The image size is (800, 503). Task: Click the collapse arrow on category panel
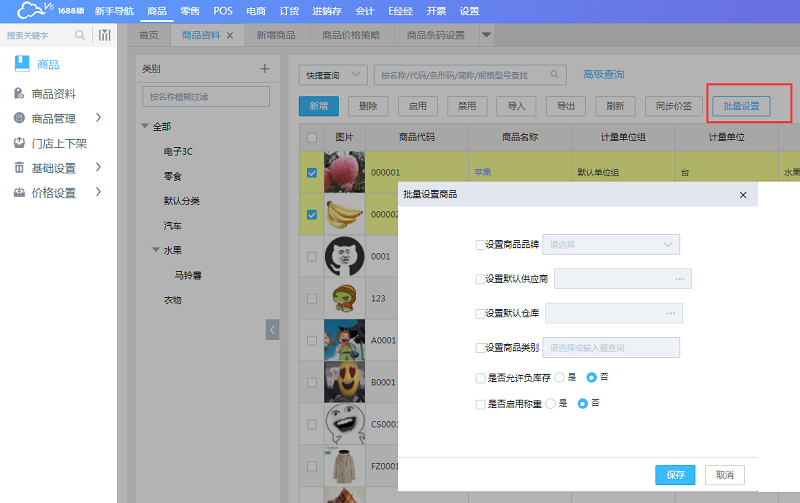[272, 329]
